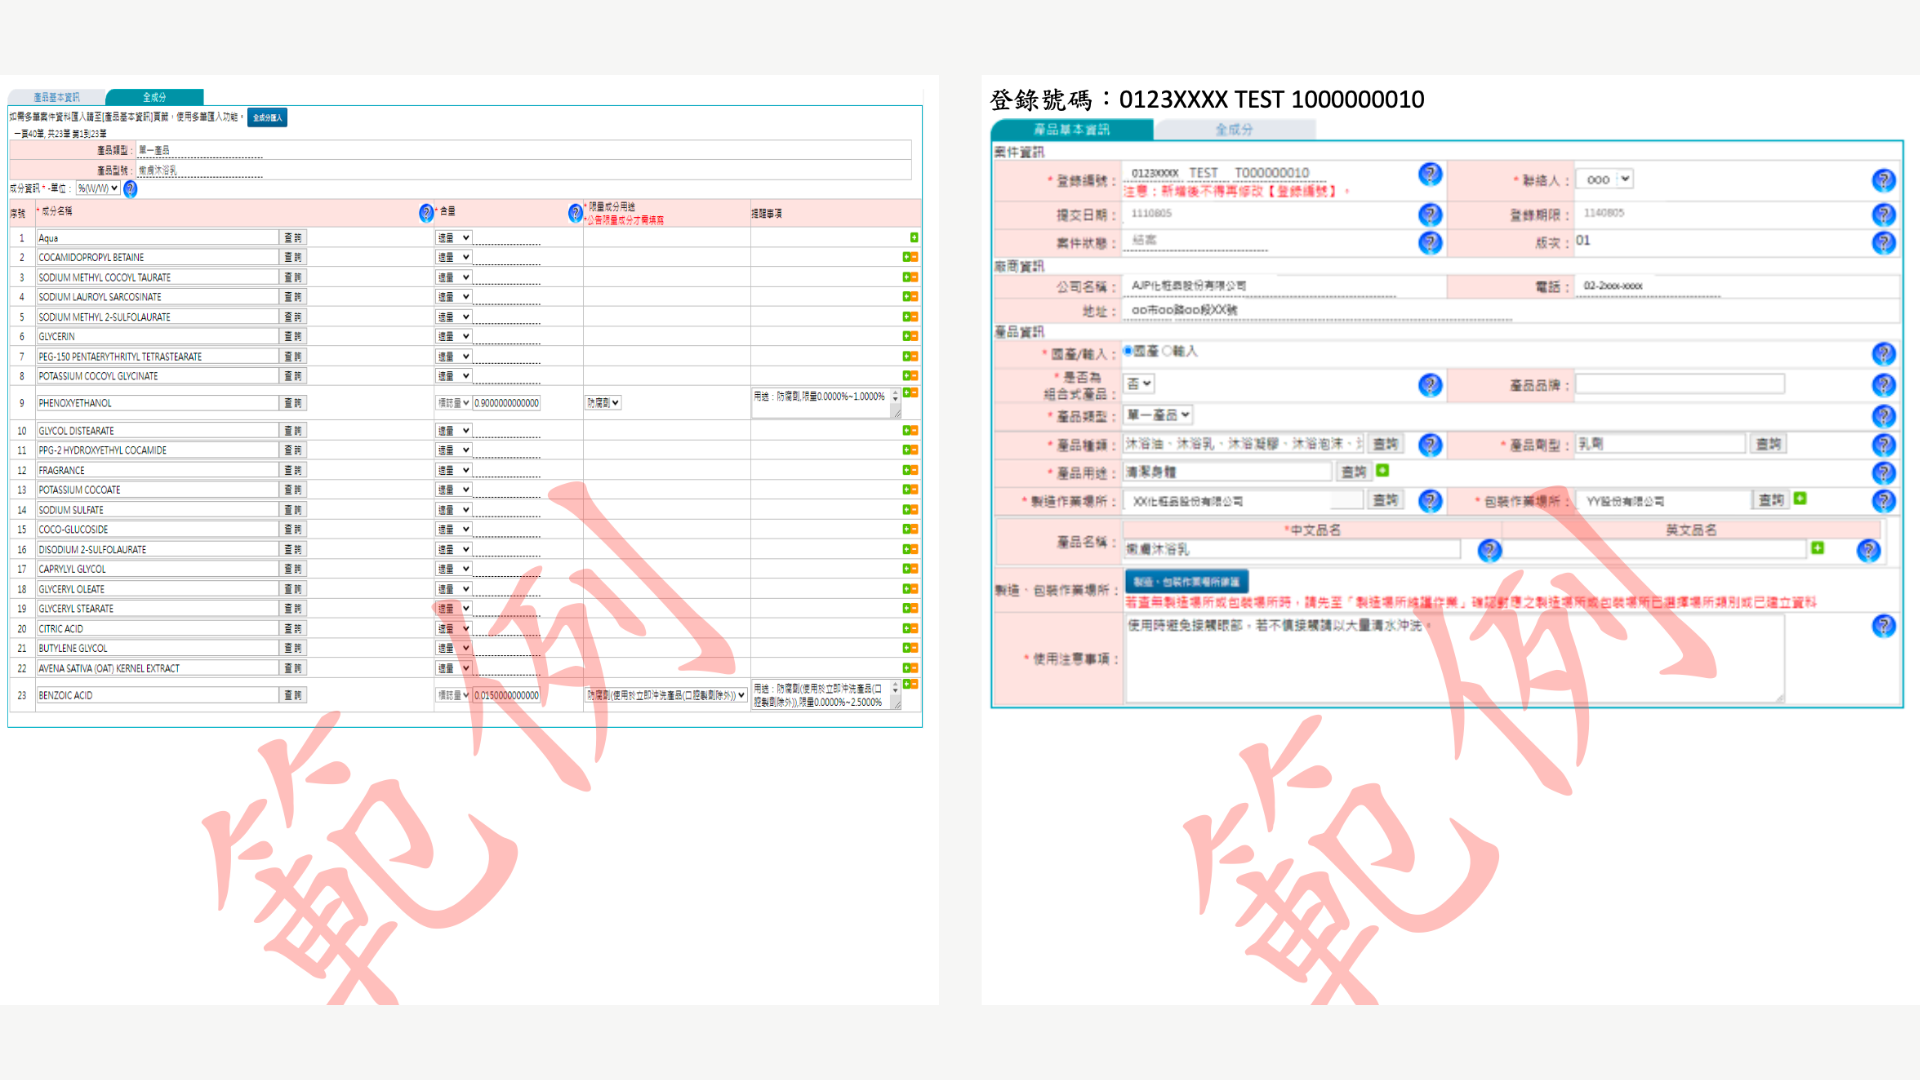
Task: Open help icon next to registration deadline 1140805
Action: click(1883, 214)
